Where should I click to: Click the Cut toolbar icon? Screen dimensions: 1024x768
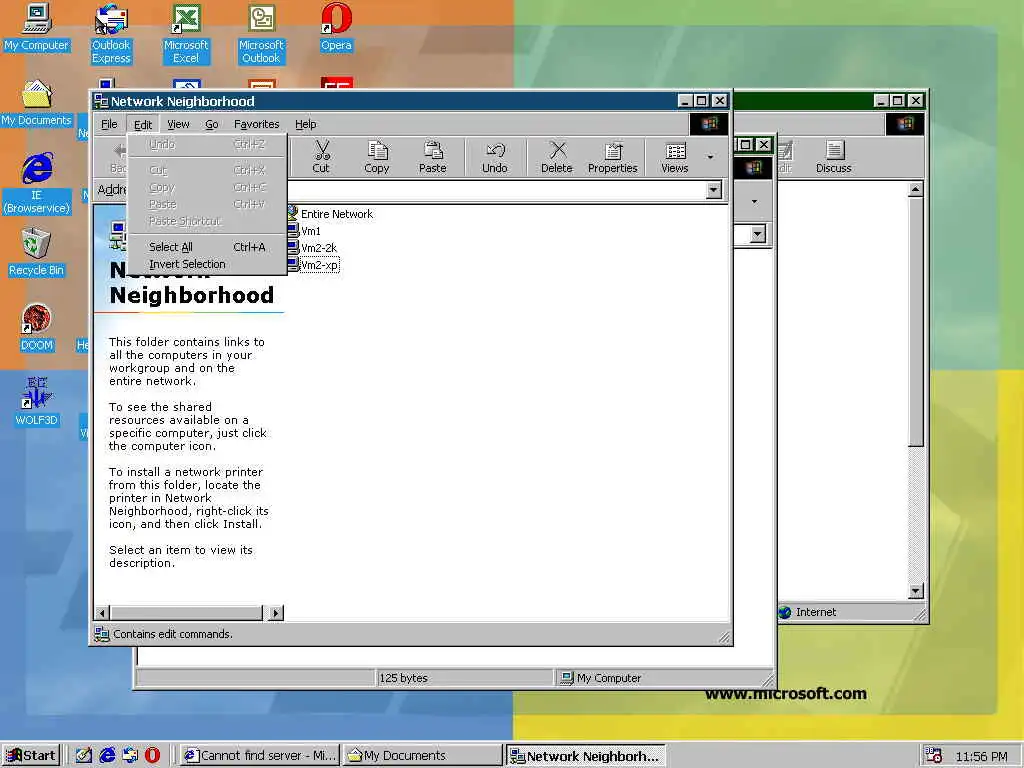(x=321, y=157)
